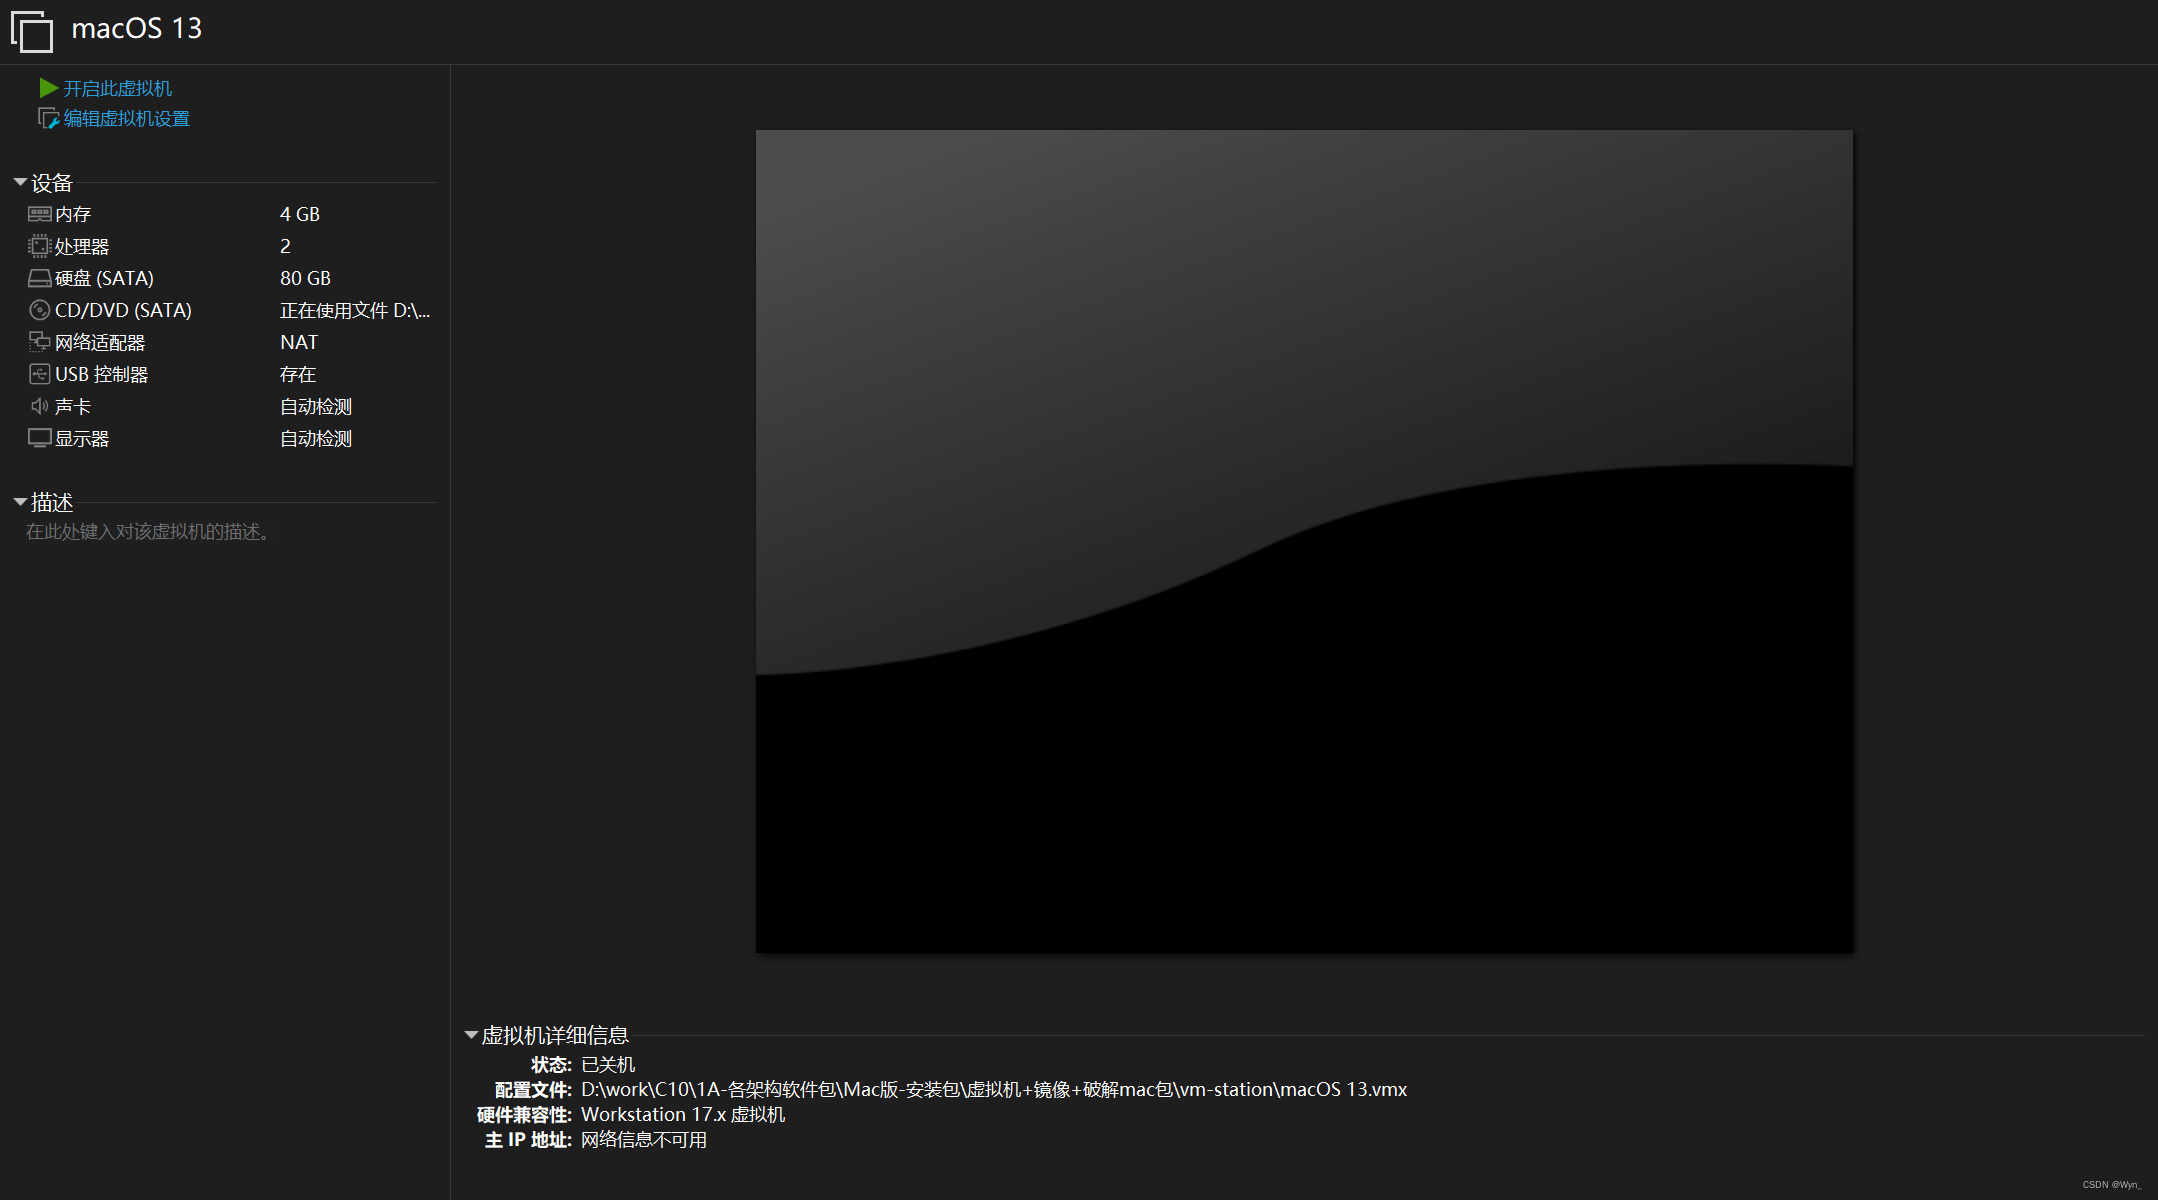Click the processor (处理器) chip icon
The width and height of the screenshot is (2158, 1200).
pos(39,246)
